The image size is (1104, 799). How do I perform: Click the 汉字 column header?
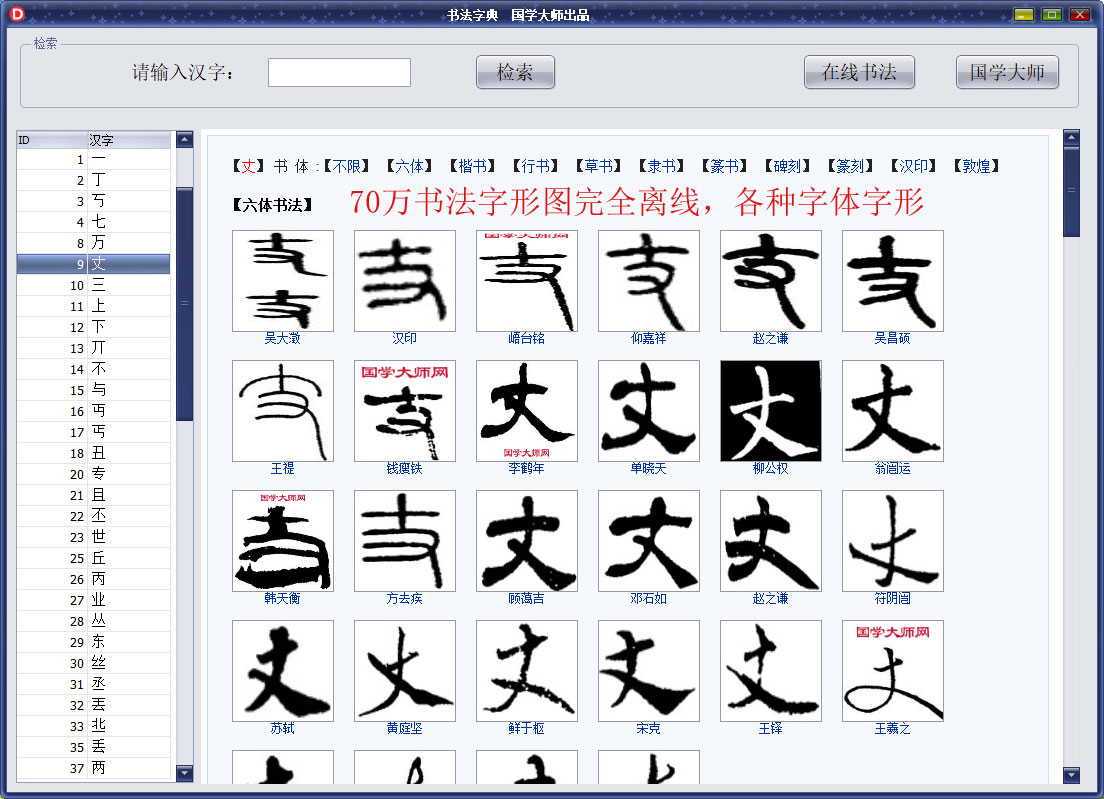[x=129, y=140]
